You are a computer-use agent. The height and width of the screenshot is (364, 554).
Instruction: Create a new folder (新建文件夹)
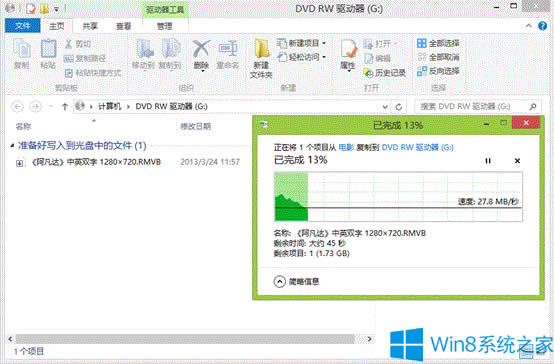tap(261, 58)
